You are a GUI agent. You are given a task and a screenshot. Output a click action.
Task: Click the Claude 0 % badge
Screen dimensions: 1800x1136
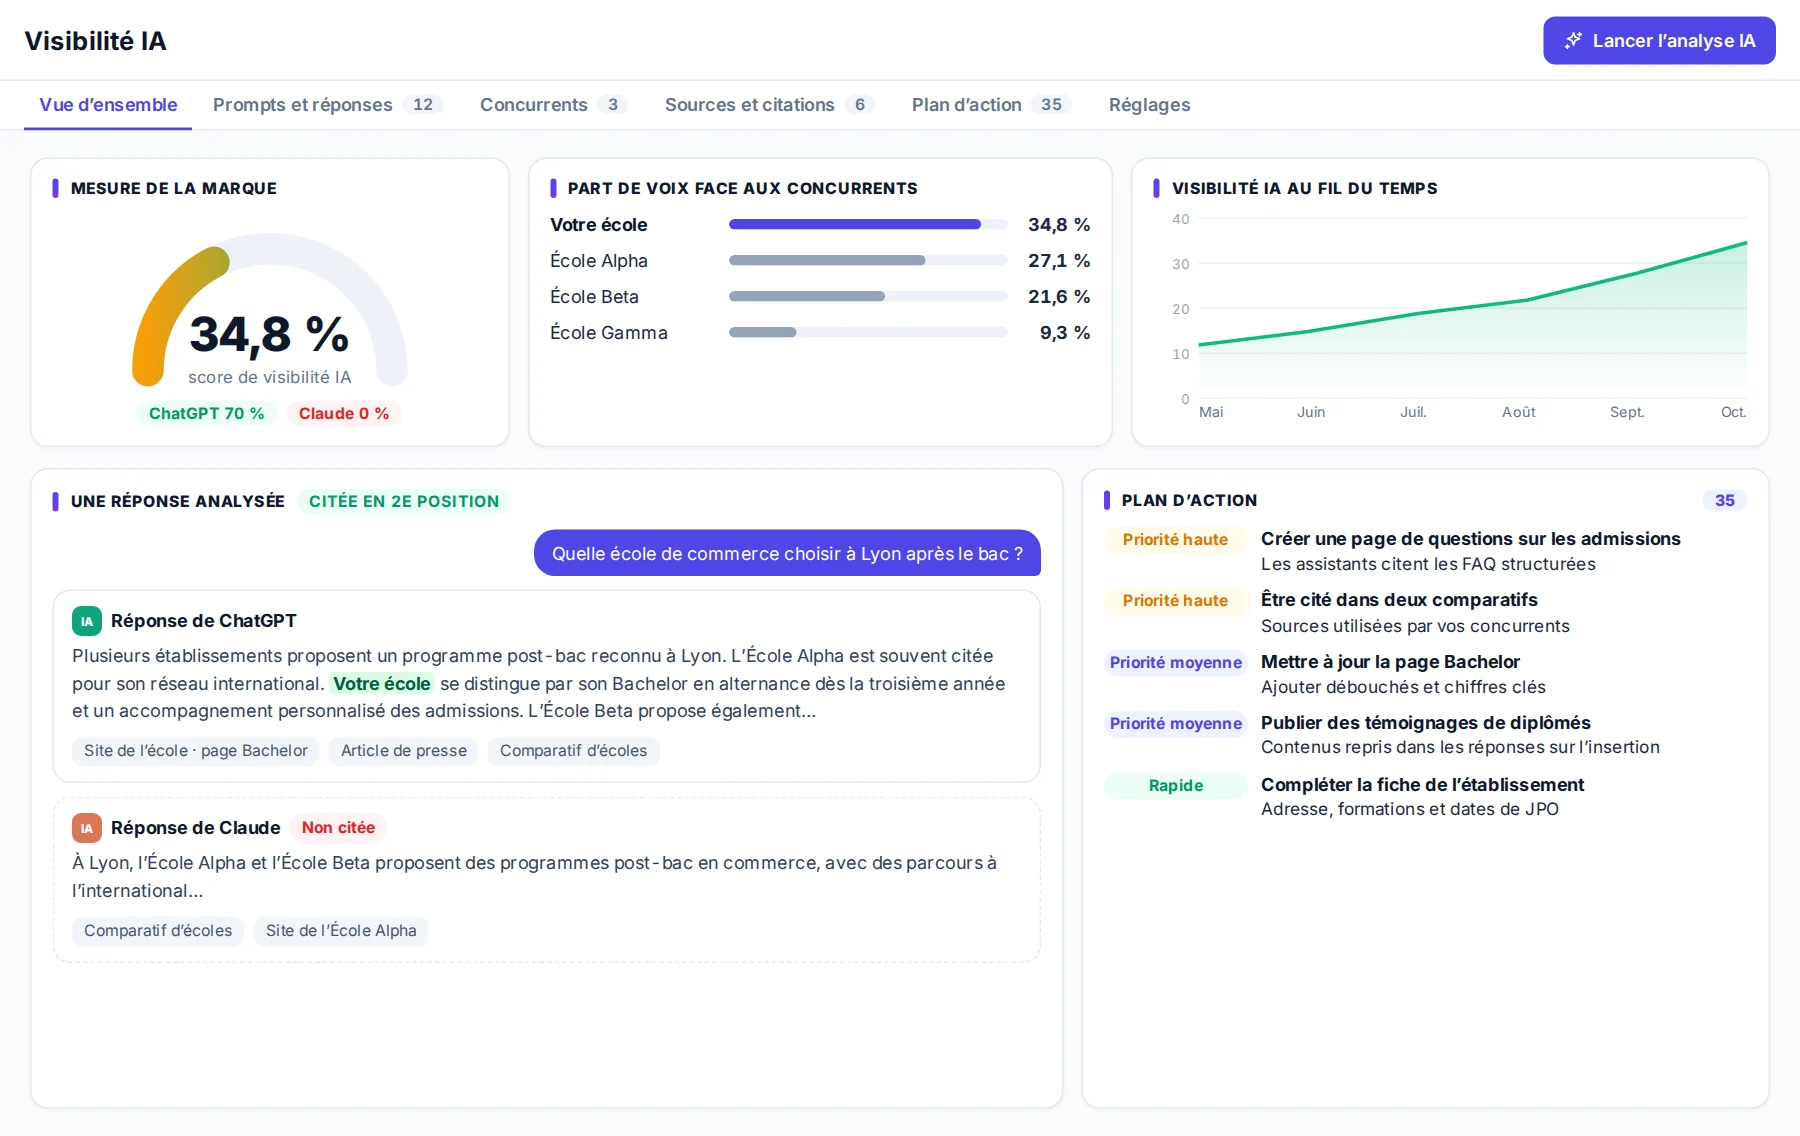tap(343, 413)
